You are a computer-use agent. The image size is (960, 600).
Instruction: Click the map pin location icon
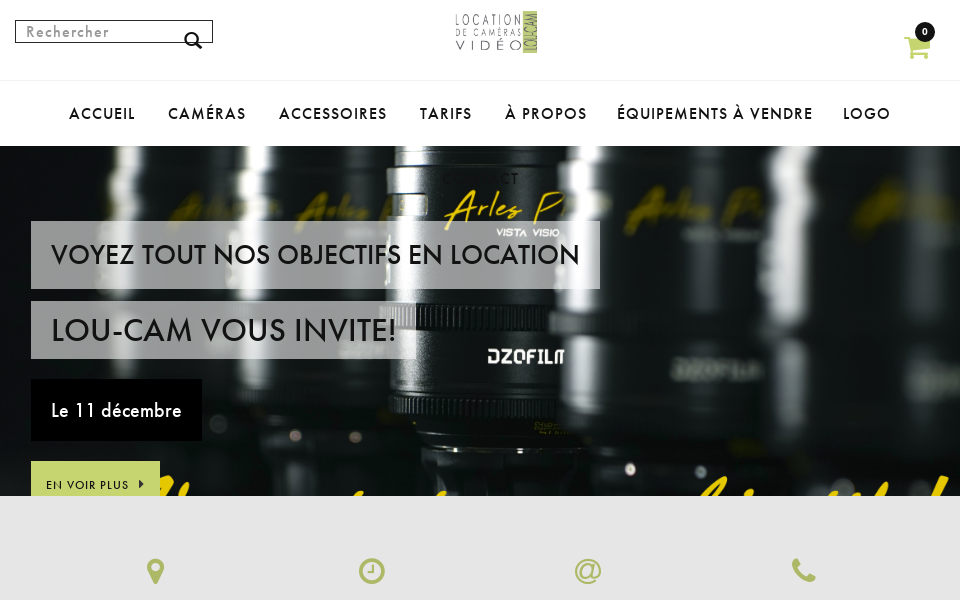pyautogui.click(x=156, y=571)
